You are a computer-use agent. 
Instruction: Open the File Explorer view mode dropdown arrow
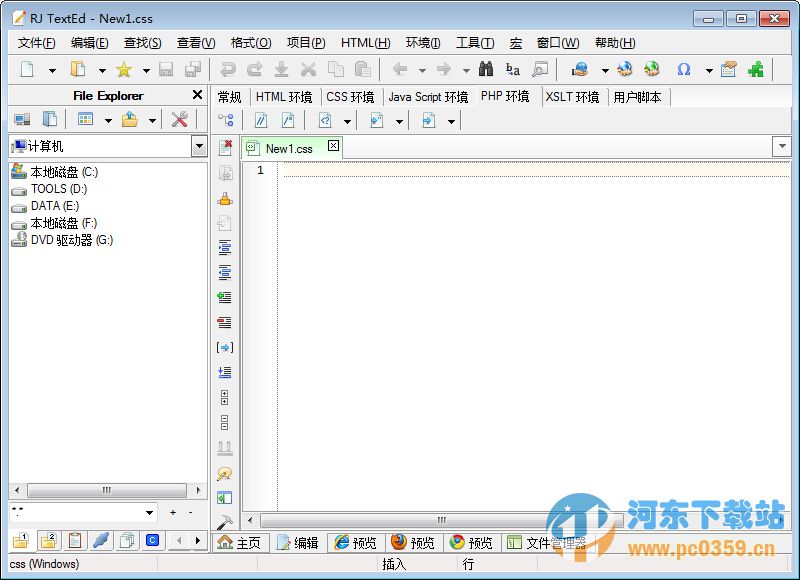coord(108,121)
